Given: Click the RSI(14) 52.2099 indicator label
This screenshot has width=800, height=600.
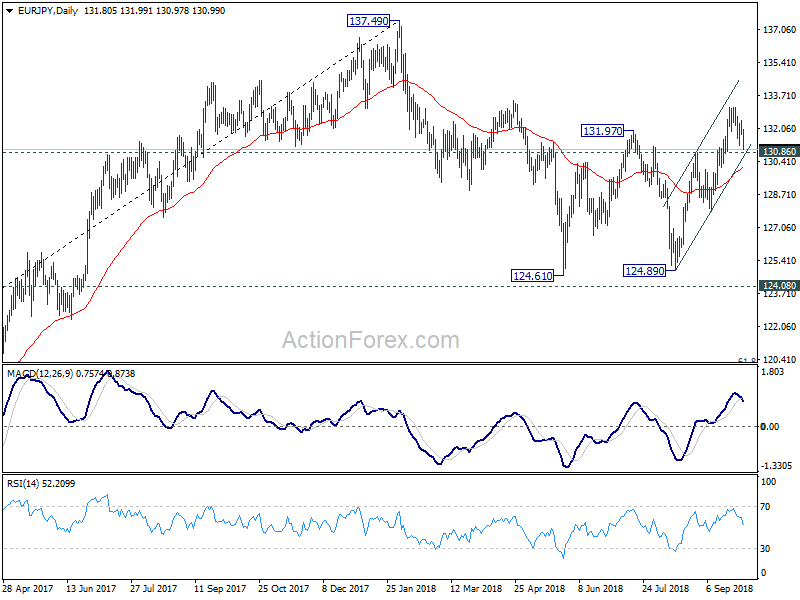Looking at the screenshot, I should point(41,483).
